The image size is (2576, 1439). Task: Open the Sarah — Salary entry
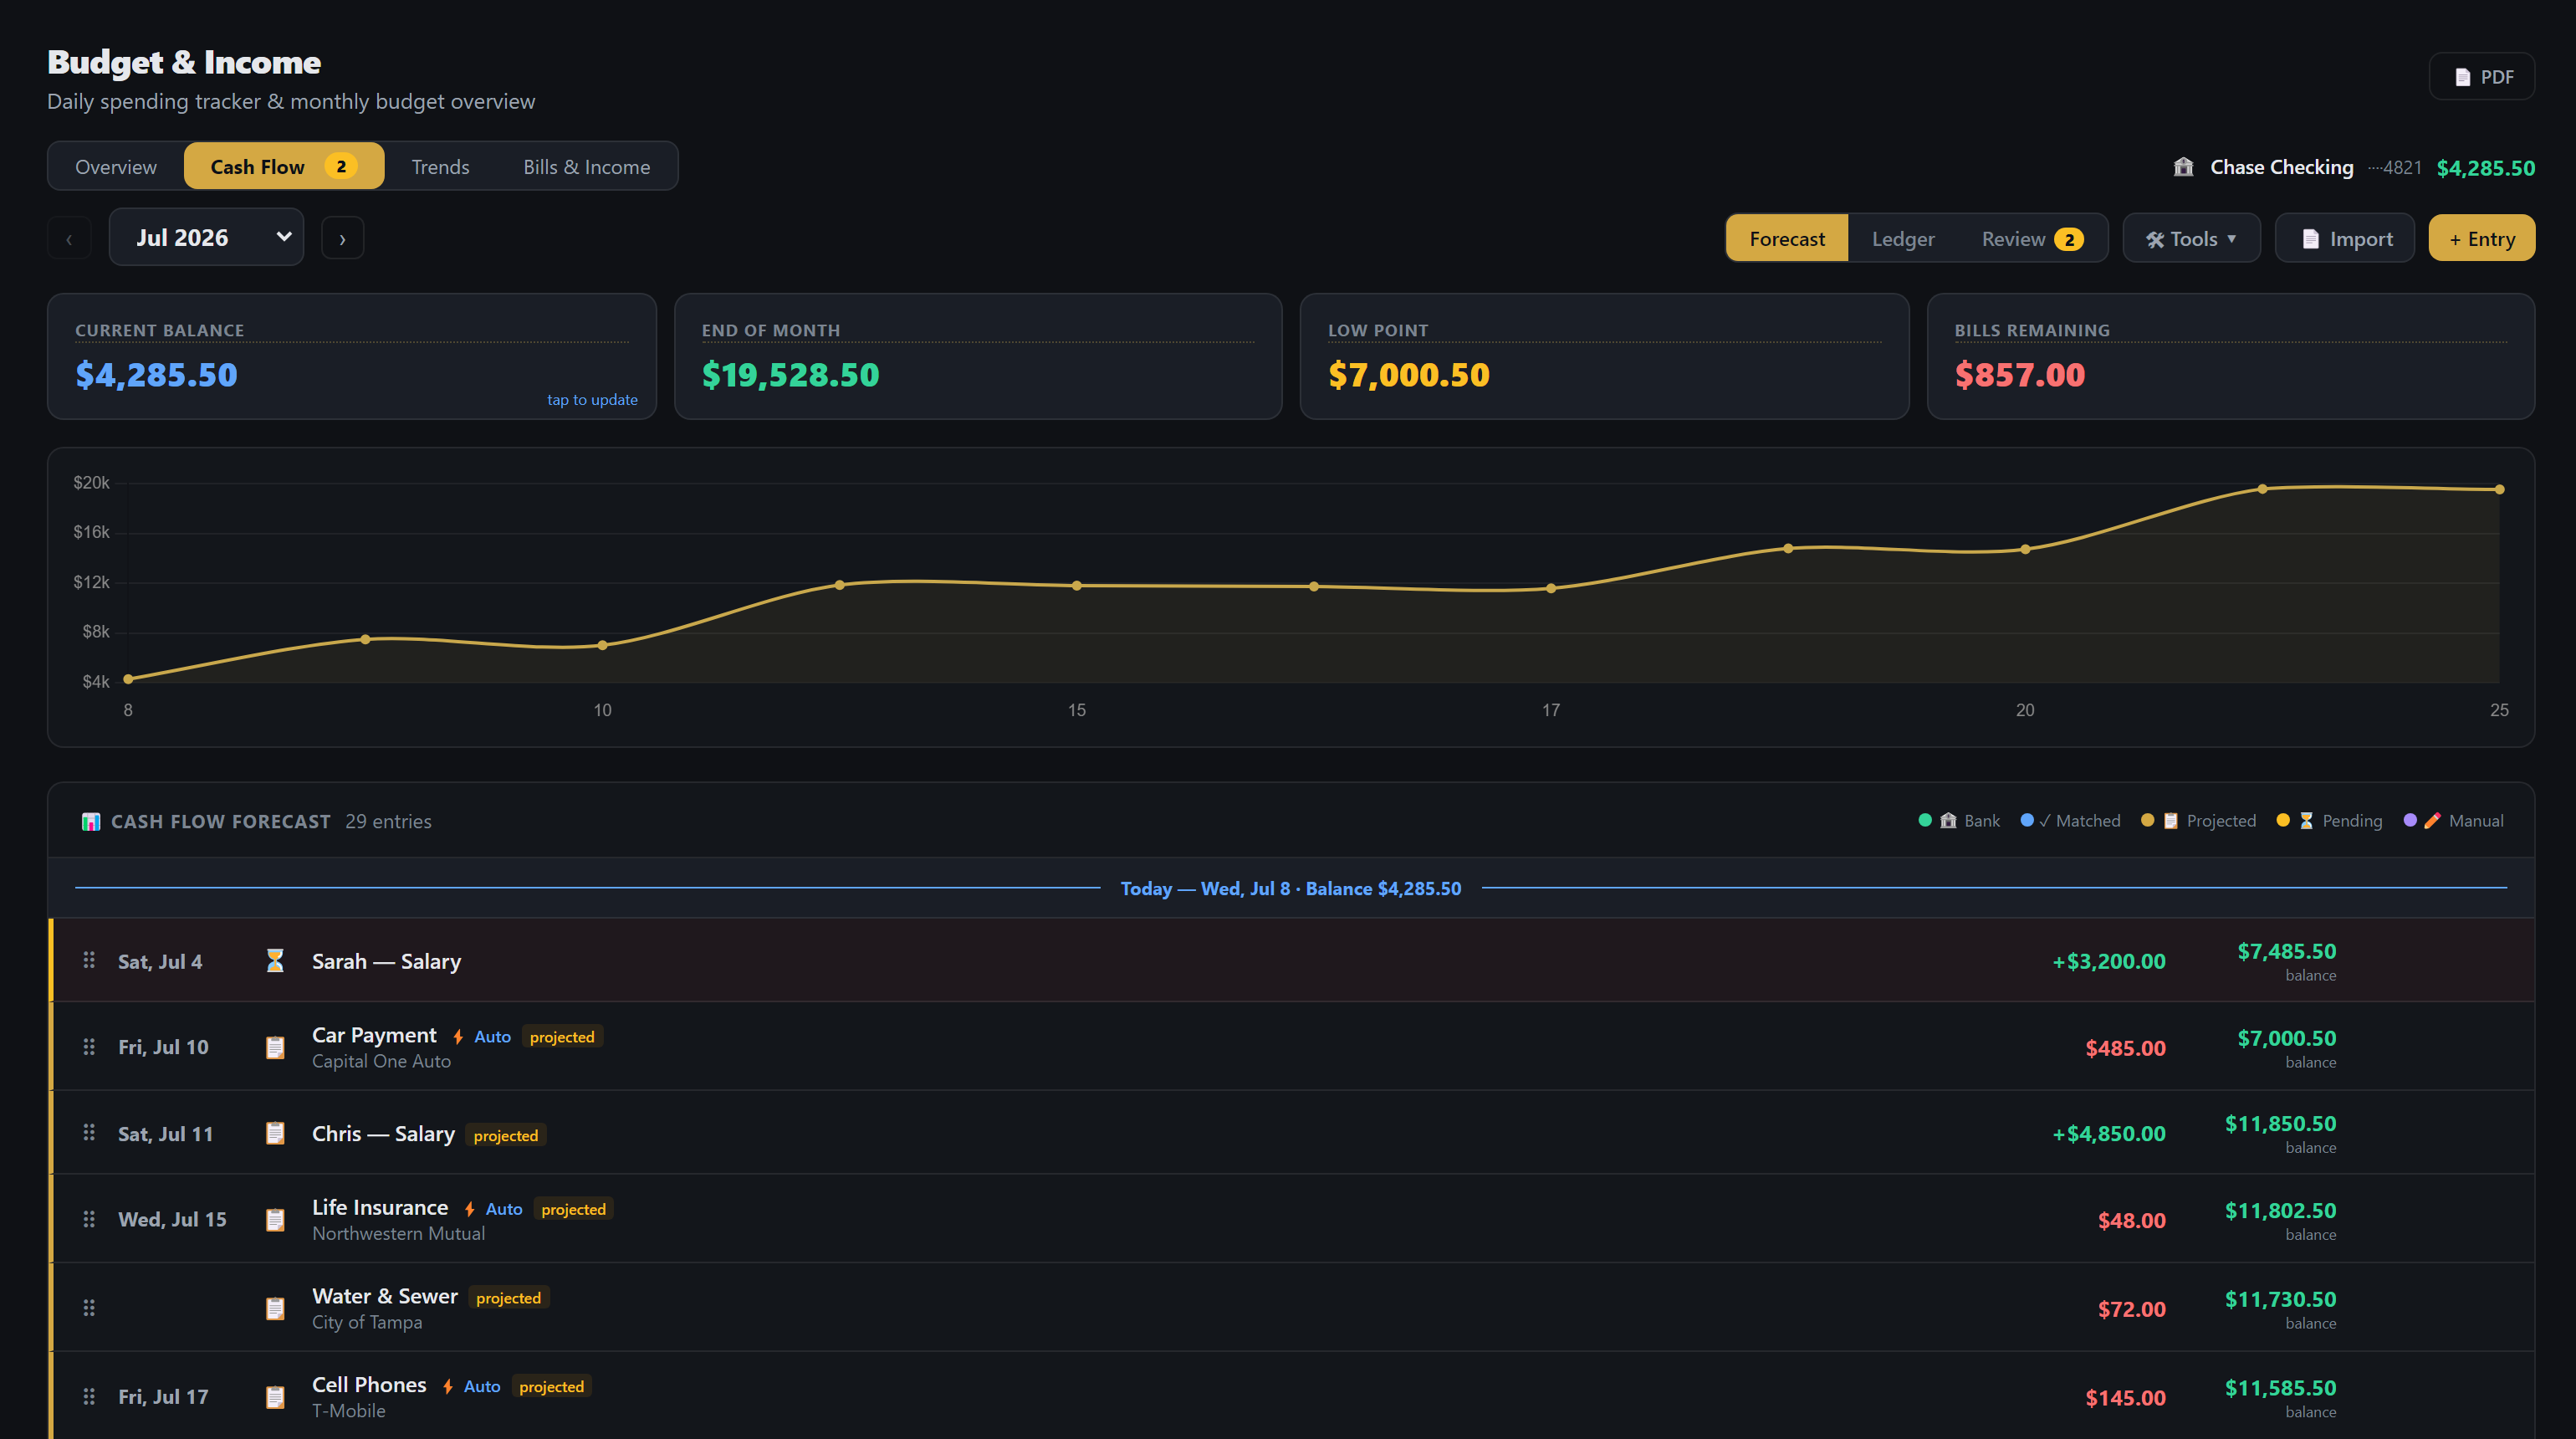point(1292,961)
